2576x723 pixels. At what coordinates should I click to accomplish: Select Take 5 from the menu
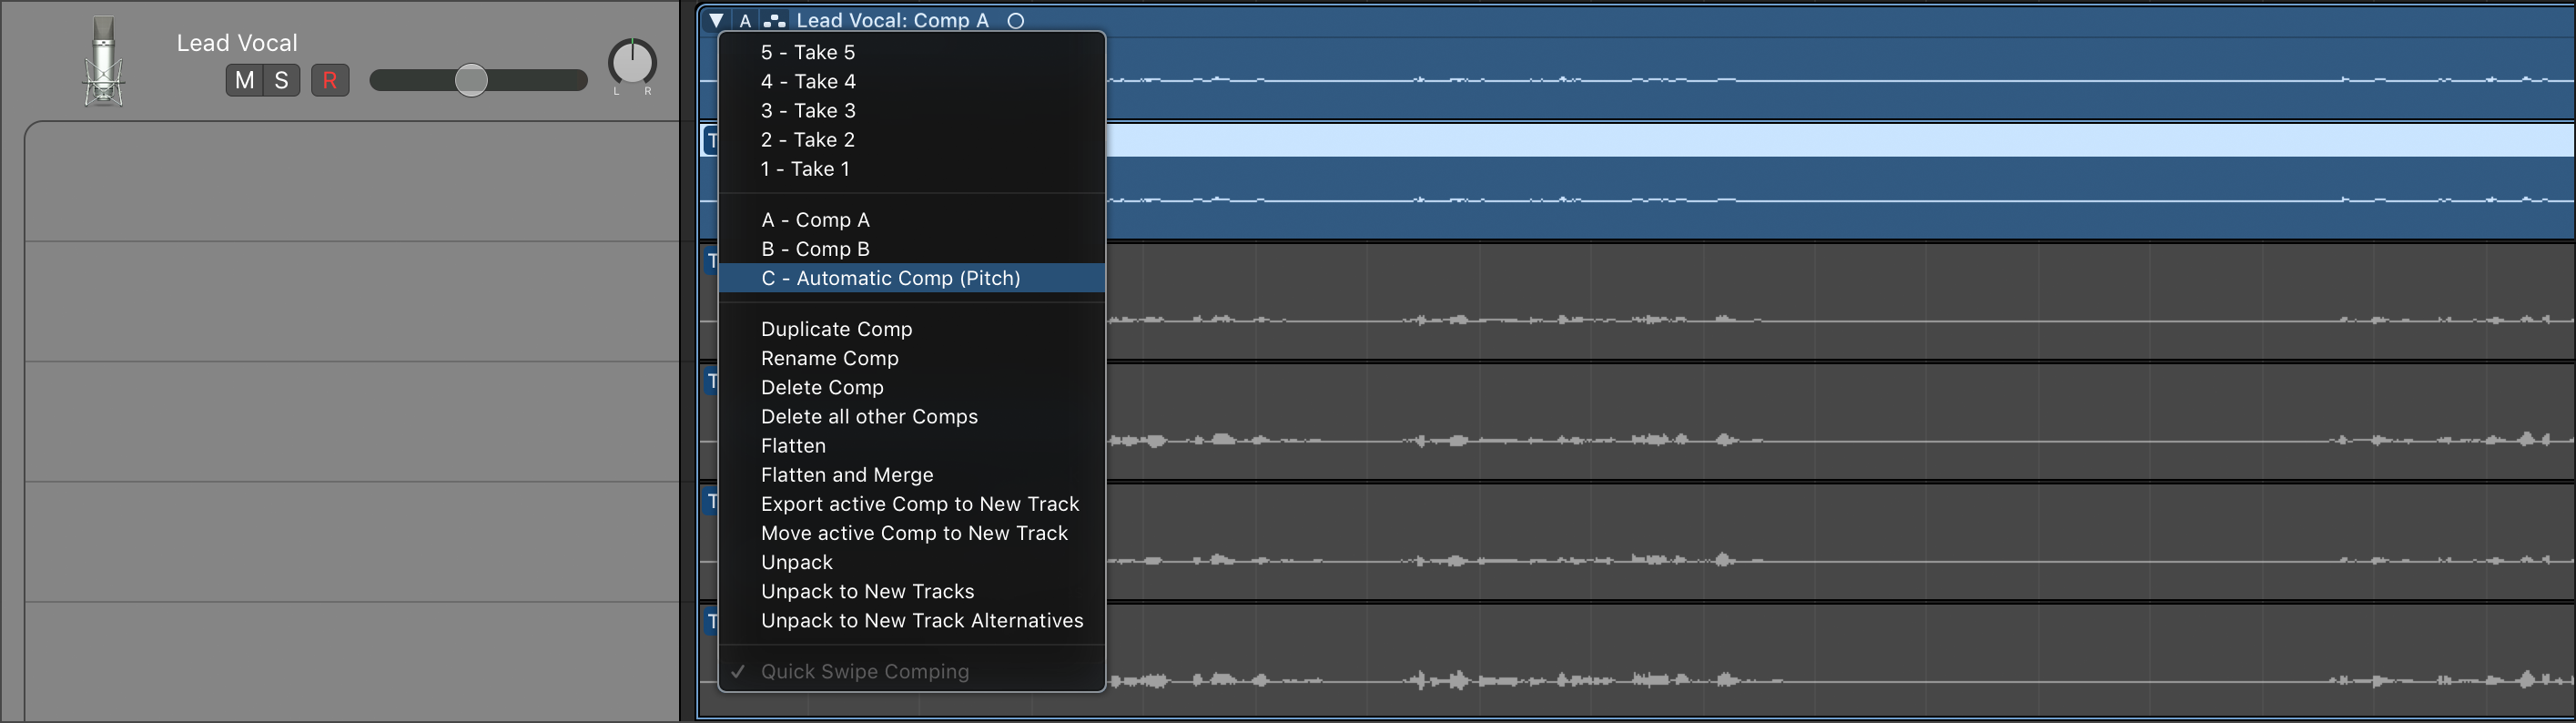pos(807,52)
